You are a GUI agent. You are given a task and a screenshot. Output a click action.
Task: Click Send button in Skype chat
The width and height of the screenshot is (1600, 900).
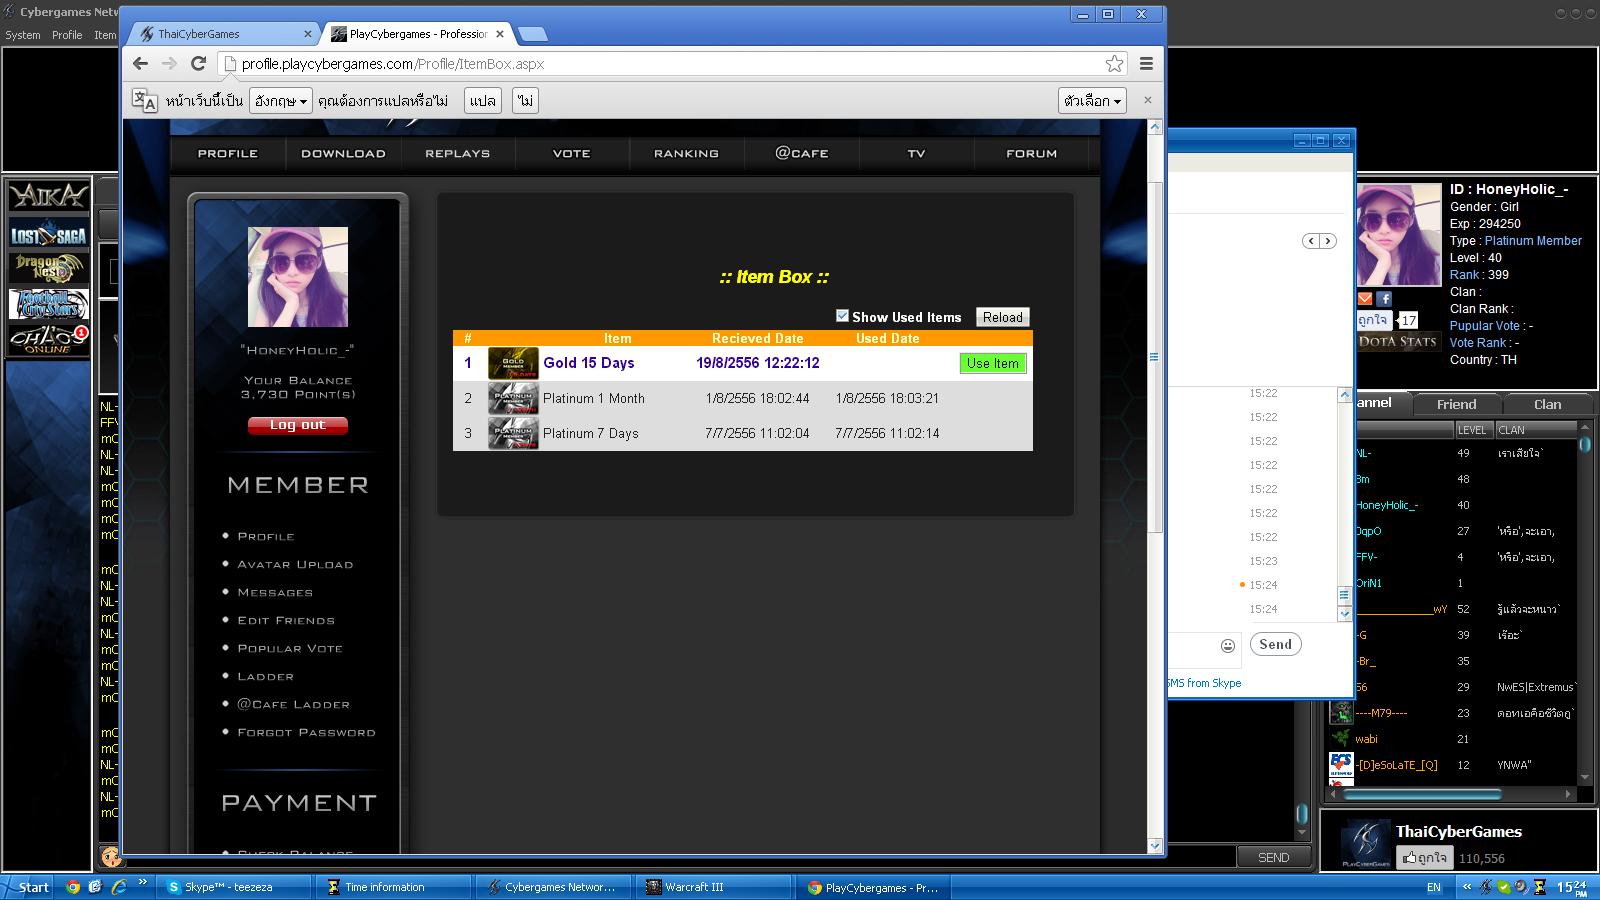(1275, 645)
